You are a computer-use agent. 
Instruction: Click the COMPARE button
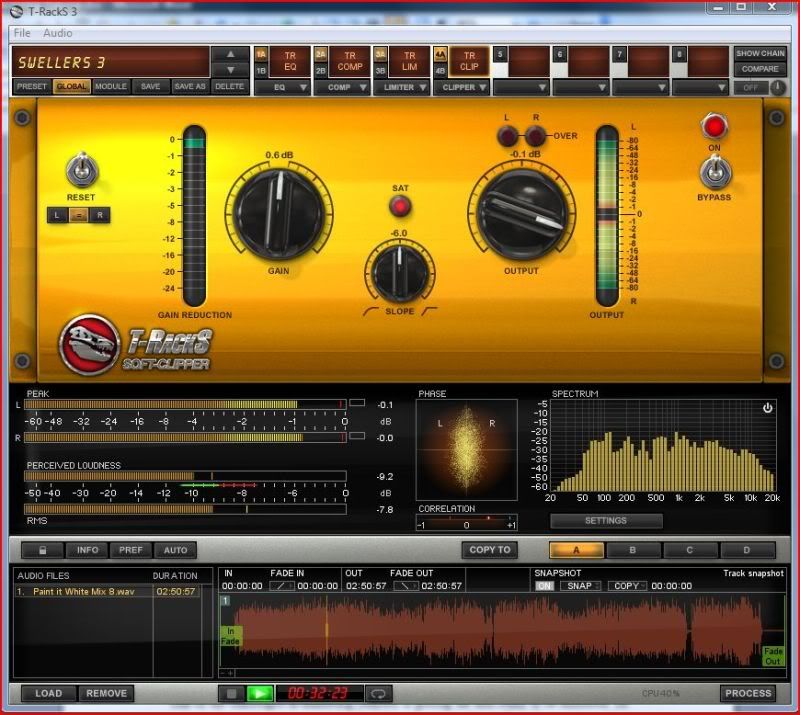coord(760,69)
